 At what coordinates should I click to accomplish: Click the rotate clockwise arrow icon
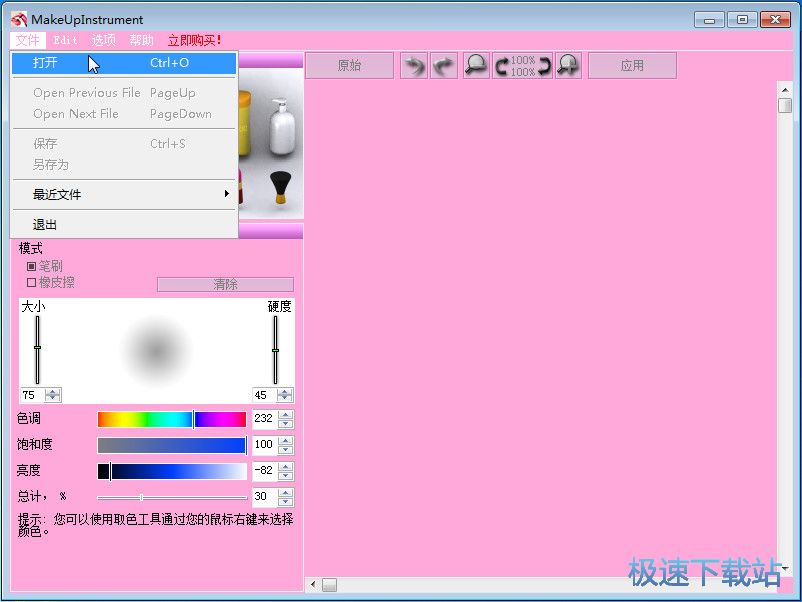coord(545,66)
